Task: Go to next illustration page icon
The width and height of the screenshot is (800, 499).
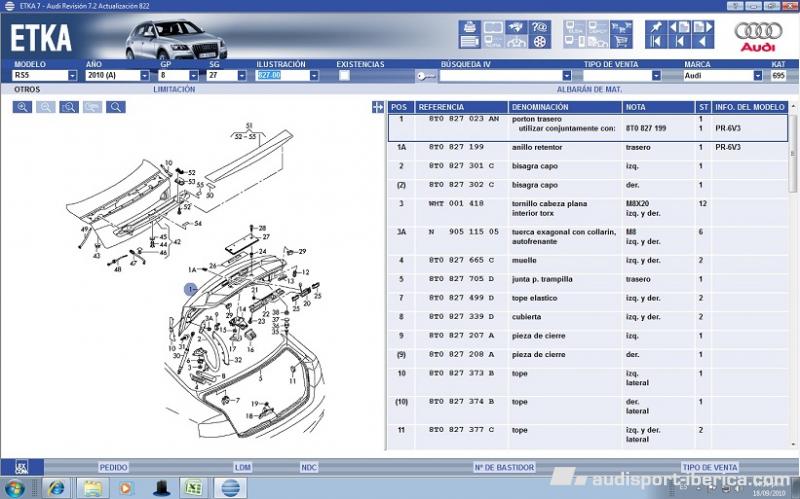Action: click(703, 27)
